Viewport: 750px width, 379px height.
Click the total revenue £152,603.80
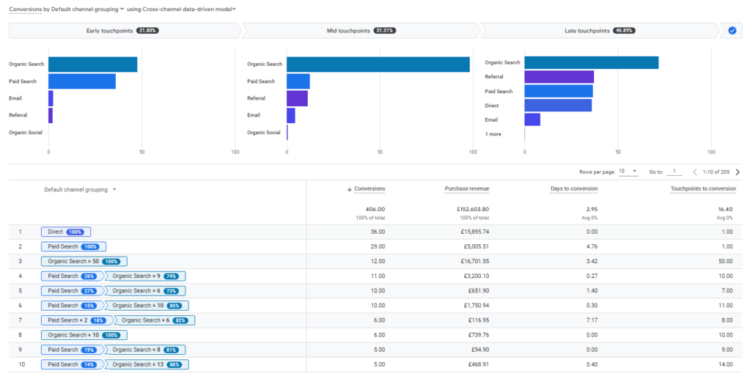click(x=473, y=210)
